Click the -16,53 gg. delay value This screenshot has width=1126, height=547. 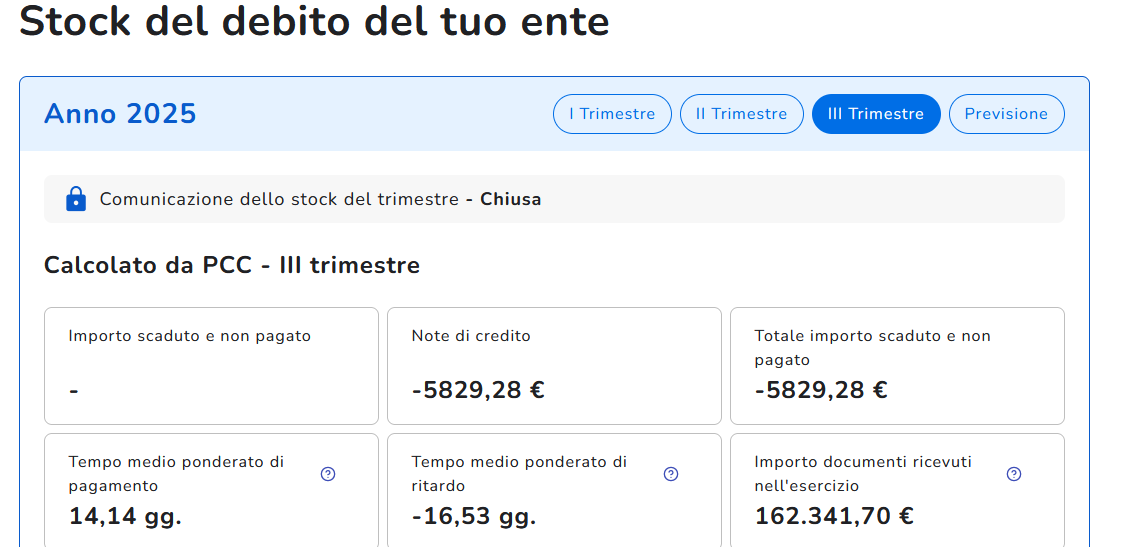click(474, 516)
